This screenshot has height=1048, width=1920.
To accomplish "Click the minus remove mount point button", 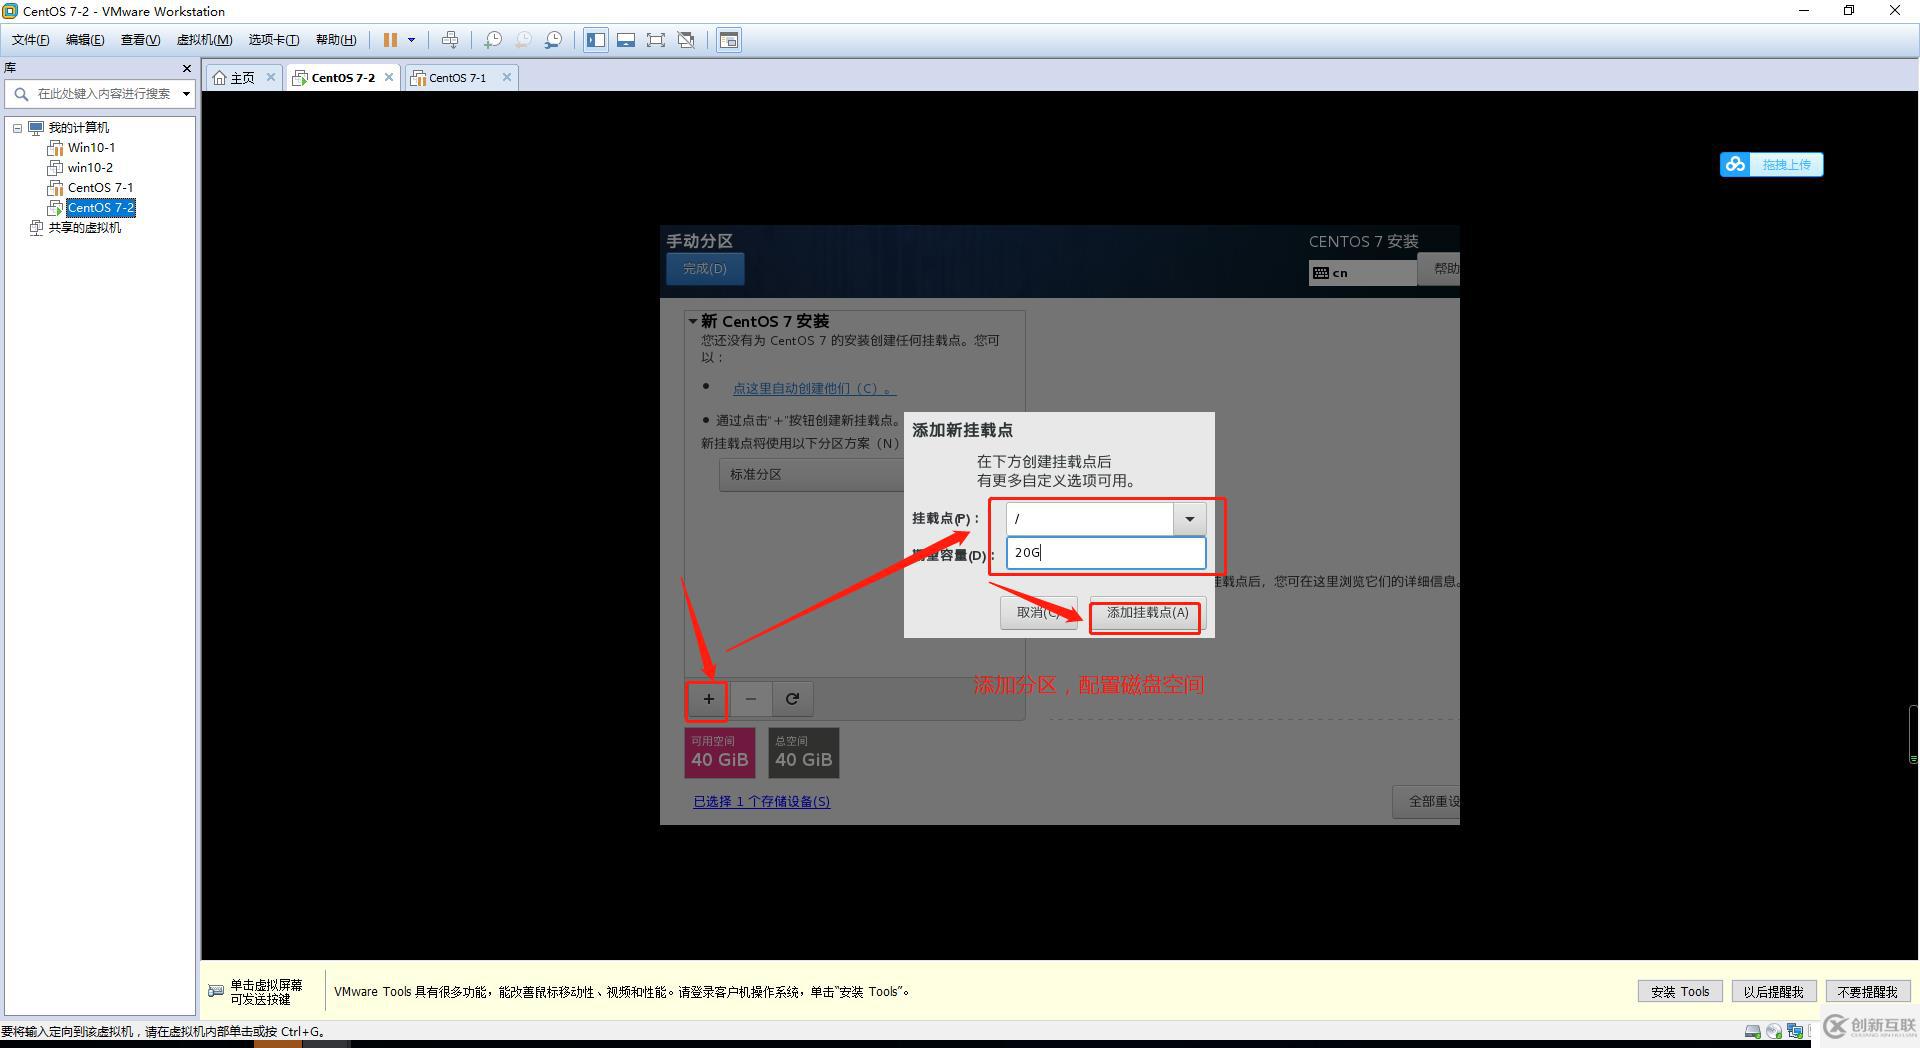I will [x=750, y=699].
